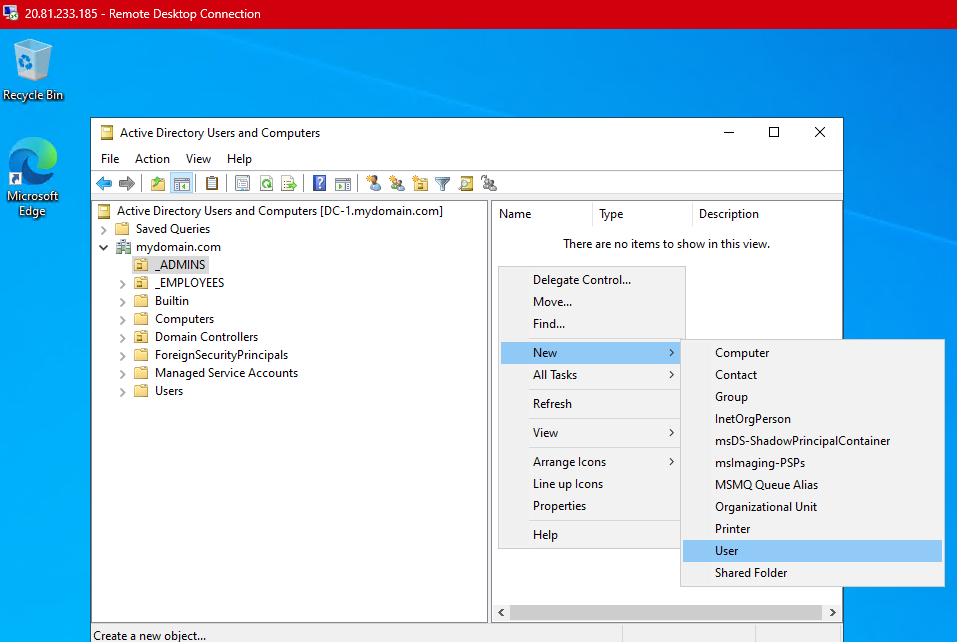The height and width of the screenshot is (642, 957).
Task: Open the All Tasks submenu
Action: 590,375
